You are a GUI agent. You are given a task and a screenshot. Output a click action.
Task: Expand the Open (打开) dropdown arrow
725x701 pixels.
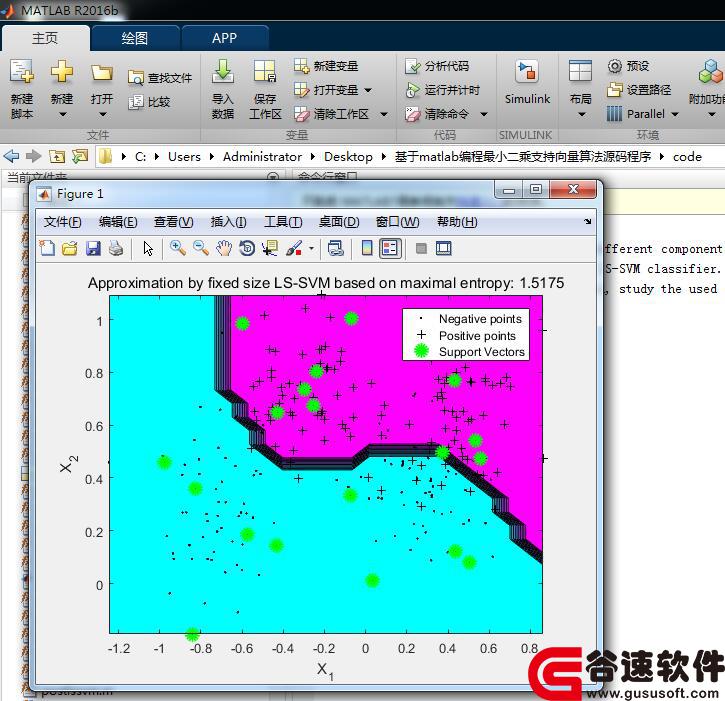103,114
